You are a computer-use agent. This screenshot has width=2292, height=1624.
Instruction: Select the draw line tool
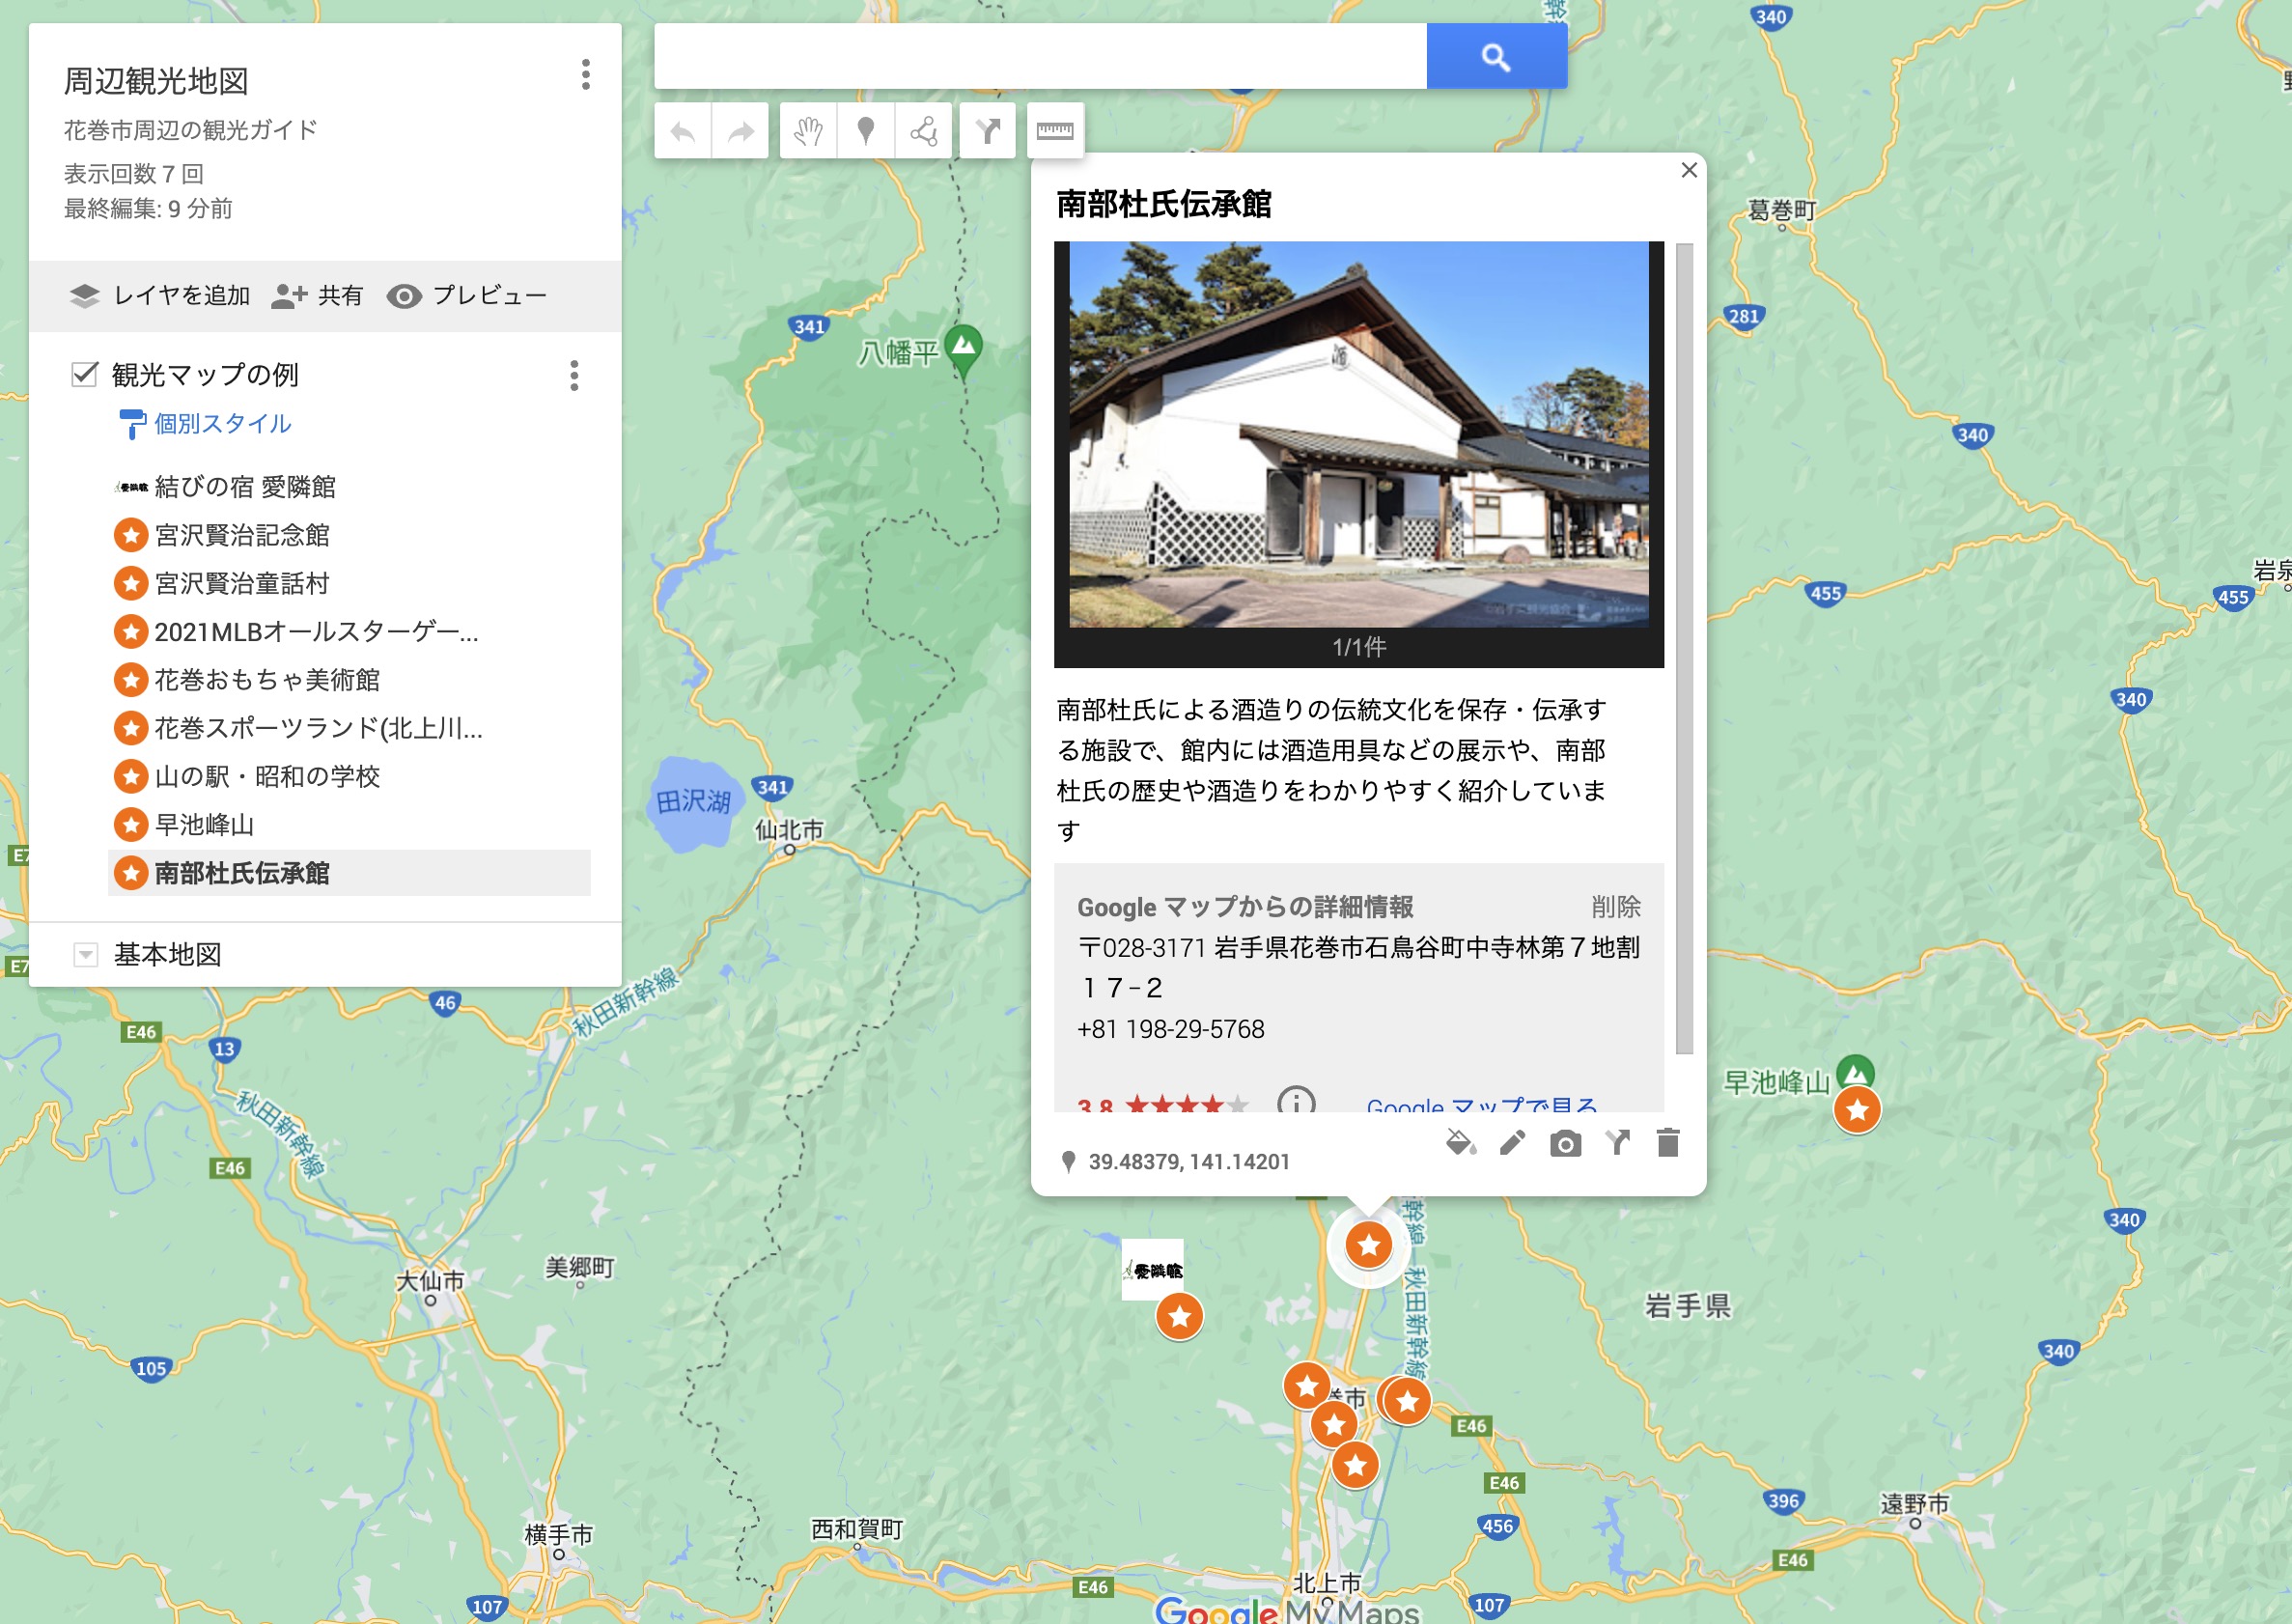924,131
